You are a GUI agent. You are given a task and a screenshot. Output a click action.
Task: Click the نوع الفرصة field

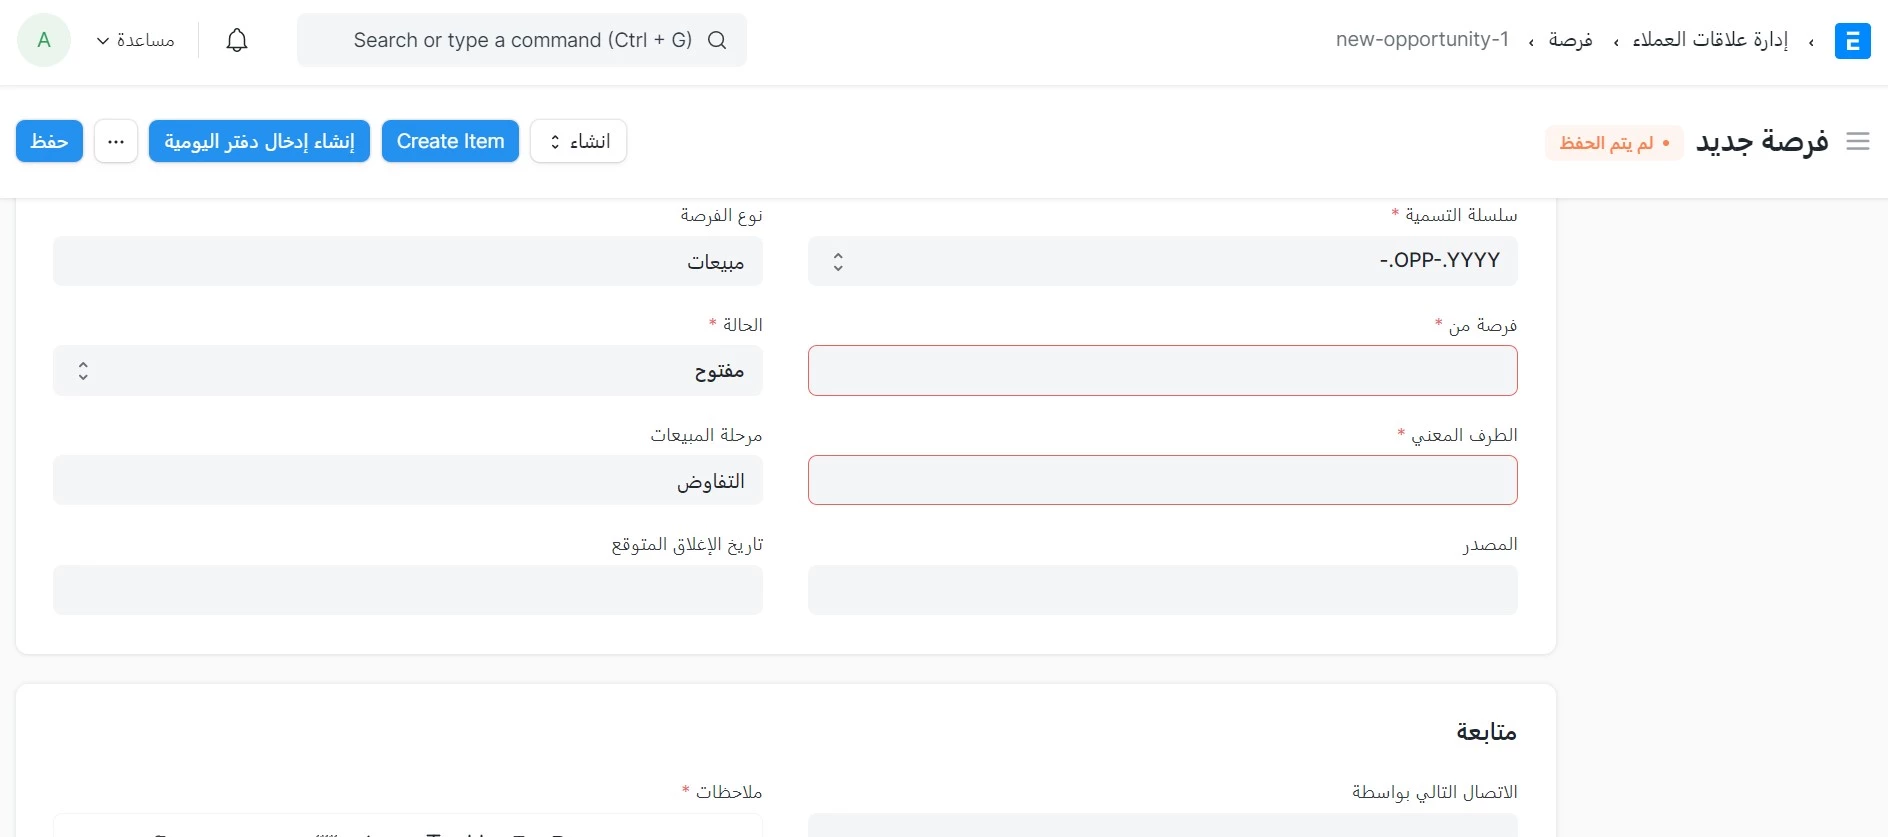(408, 261)
